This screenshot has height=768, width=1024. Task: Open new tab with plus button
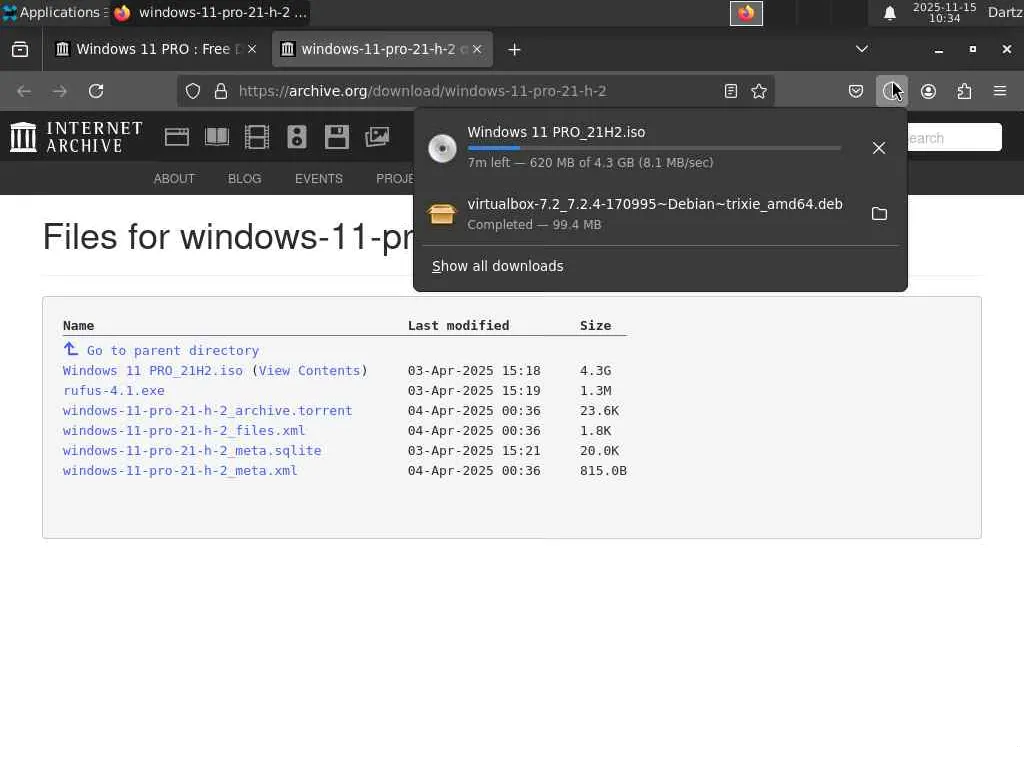point(514,50)
